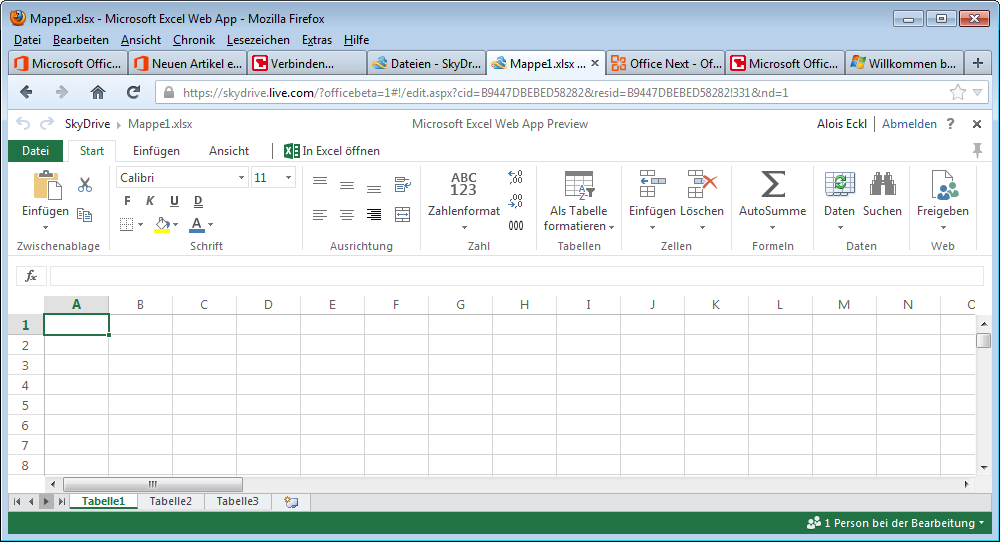The image size is (1000, 542).
Task: Click the AutoSumme sigma icon
Action: (x=772, y=184)
